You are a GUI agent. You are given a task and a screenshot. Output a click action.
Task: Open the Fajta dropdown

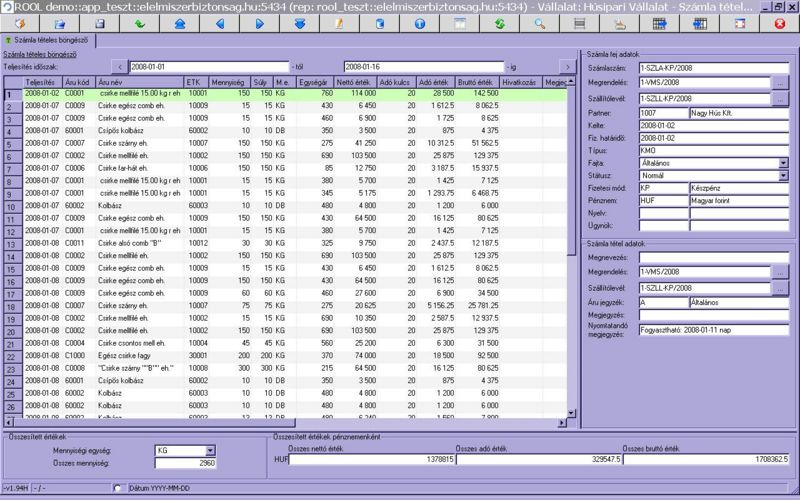(x=783, y=162)
